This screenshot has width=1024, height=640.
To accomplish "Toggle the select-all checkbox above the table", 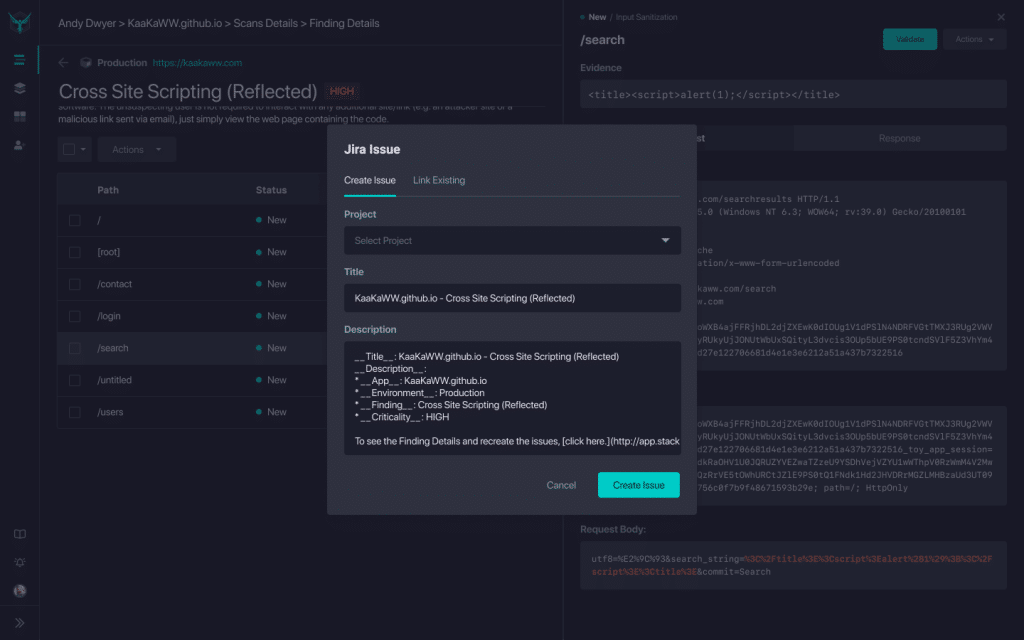I will point(69,150).
